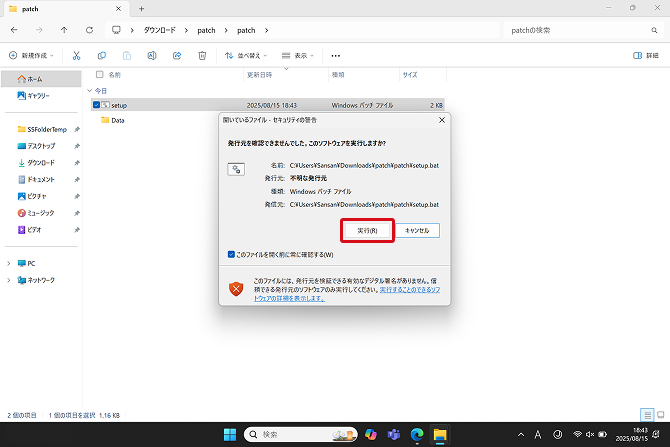This screenshot has height=447, width=670.
Task: Sort by size (サイズ) column header
Action: 410,75
